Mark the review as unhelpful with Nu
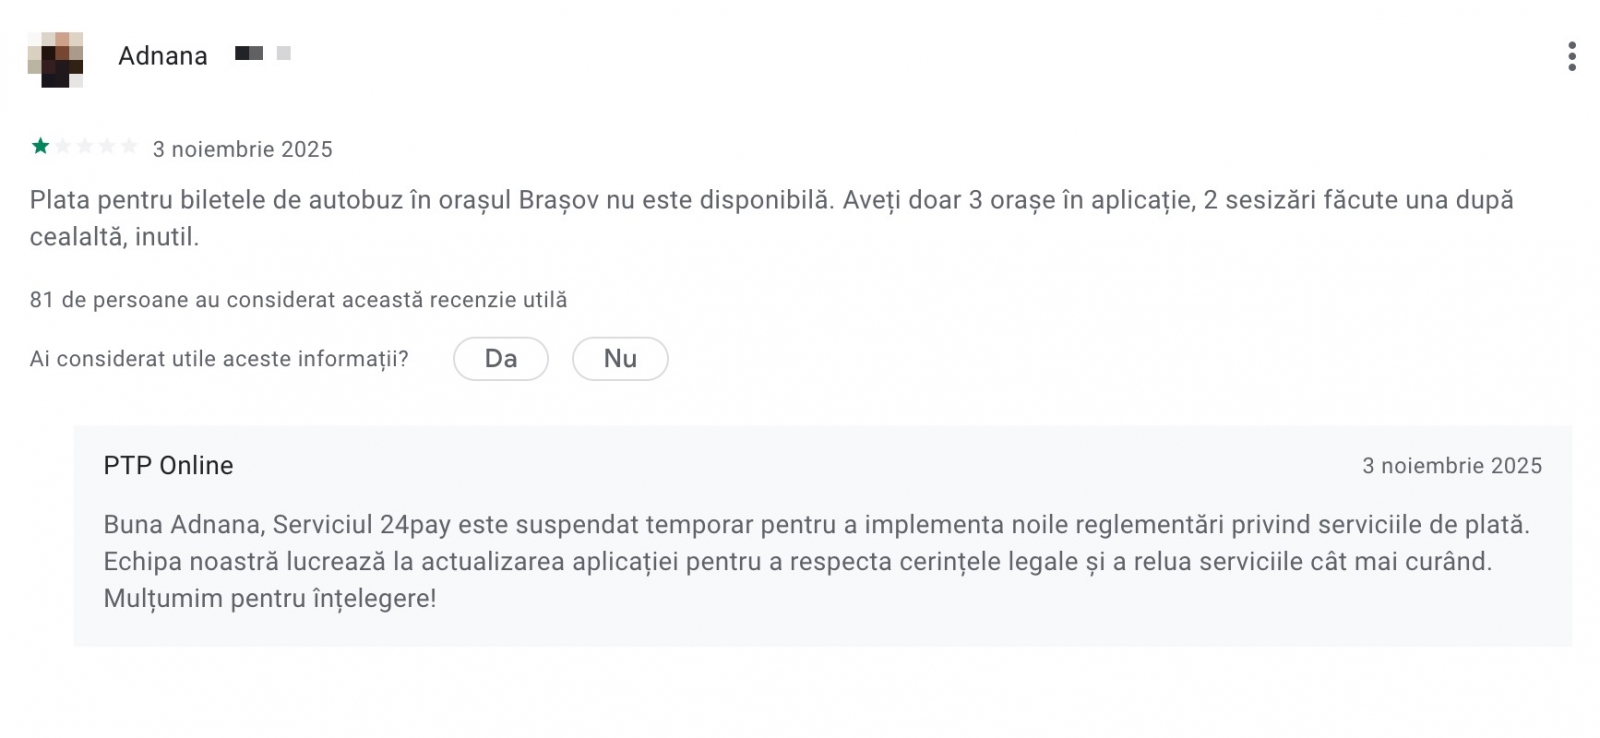The height and width of the screenshot is (738, 1600). click(620, 358)
